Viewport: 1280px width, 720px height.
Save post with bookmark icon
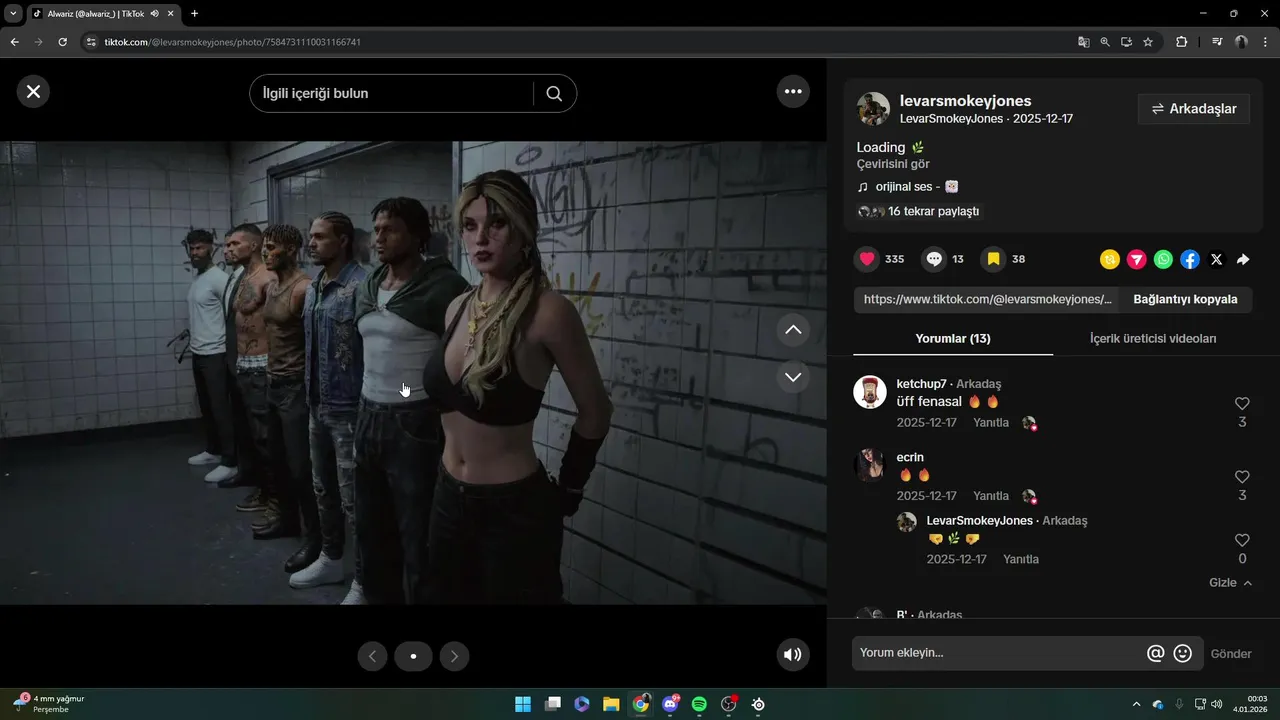[x=993, y=259]
